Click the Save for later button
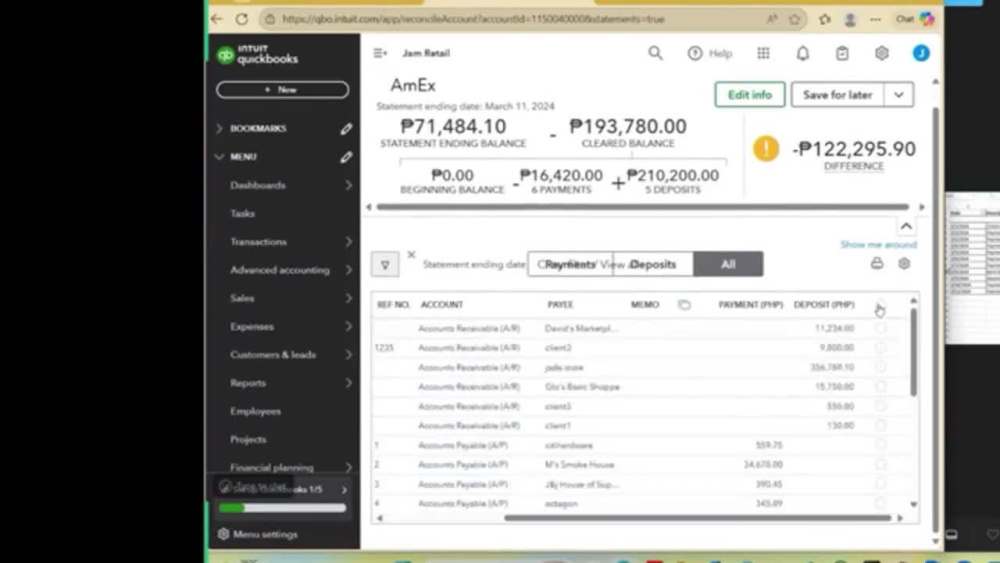Image resolution: width=1000 pixels, height=563 pixels. 837,94
